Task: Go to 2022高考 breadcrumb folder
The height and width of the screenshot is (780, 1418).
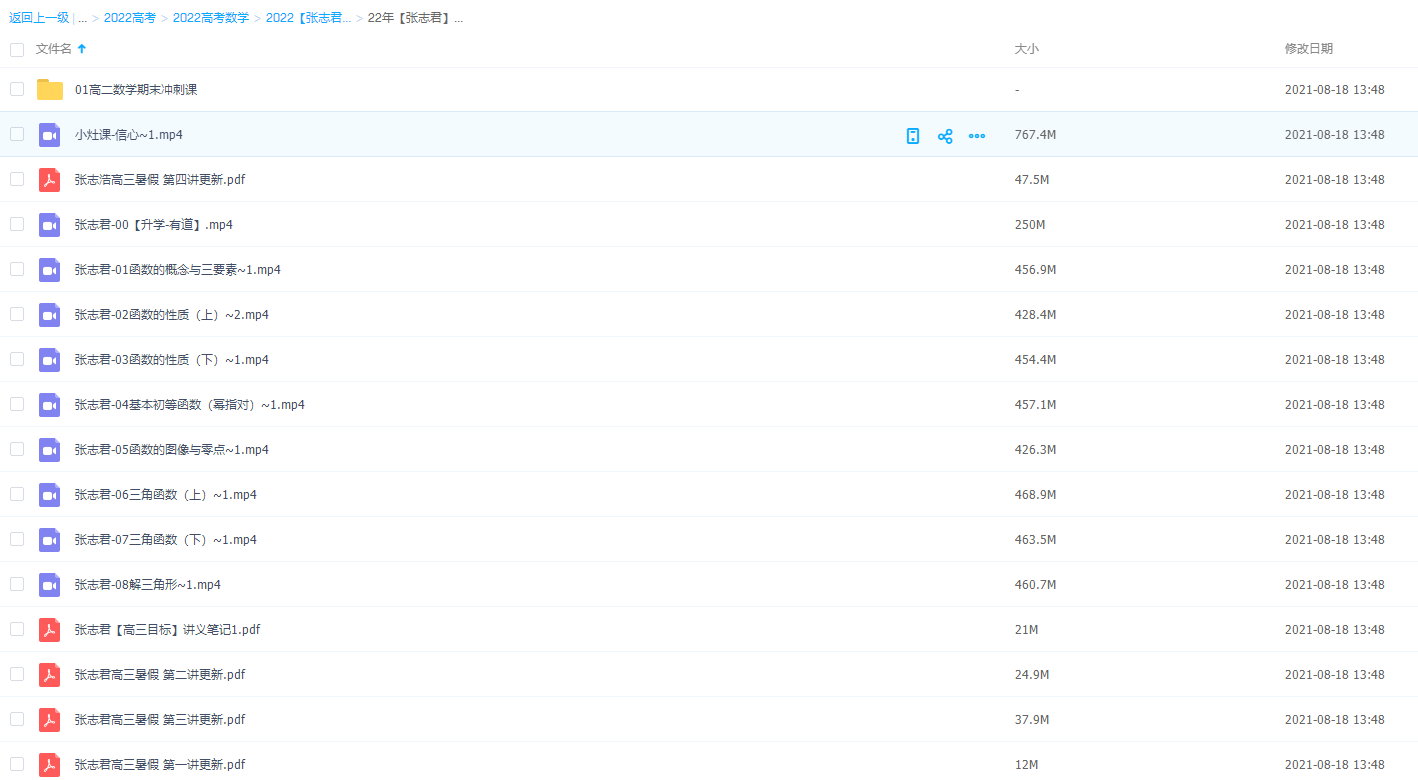Action: click(x=130, y=18)
